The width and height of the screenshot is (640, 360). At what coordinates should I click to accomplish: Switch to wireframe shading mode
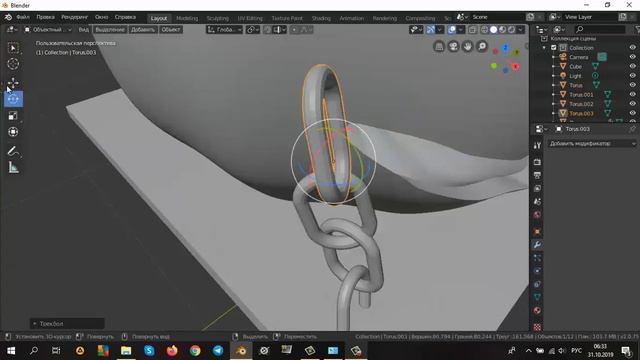pyautogui.click(x=484, y=30)
